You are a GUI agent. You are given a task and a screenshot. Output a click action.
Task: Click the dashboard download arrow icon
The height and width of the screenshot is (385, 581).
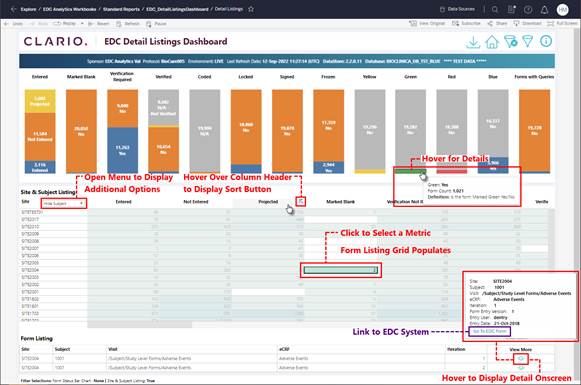[x=473, y=42]
